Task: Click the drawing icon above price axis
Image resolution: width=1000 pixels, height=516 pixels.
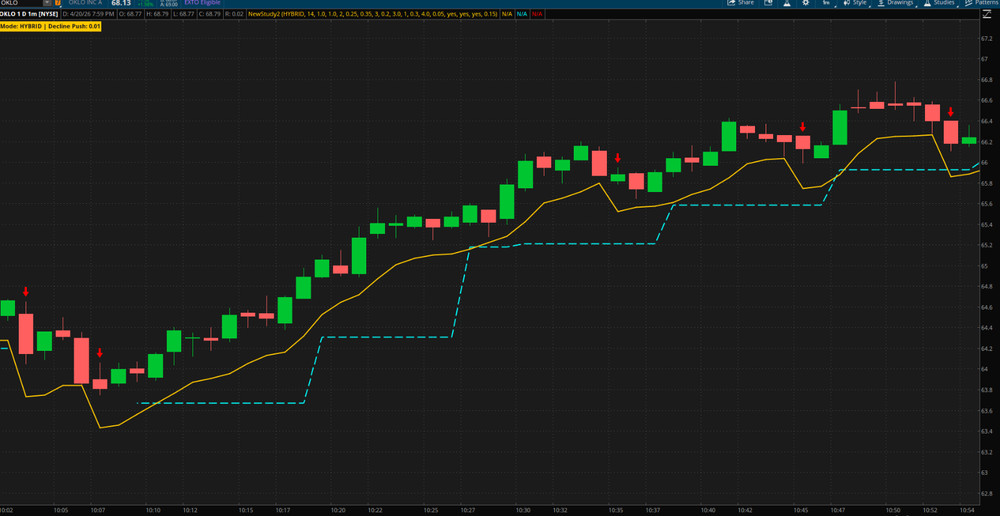Action: pos(987,14)
